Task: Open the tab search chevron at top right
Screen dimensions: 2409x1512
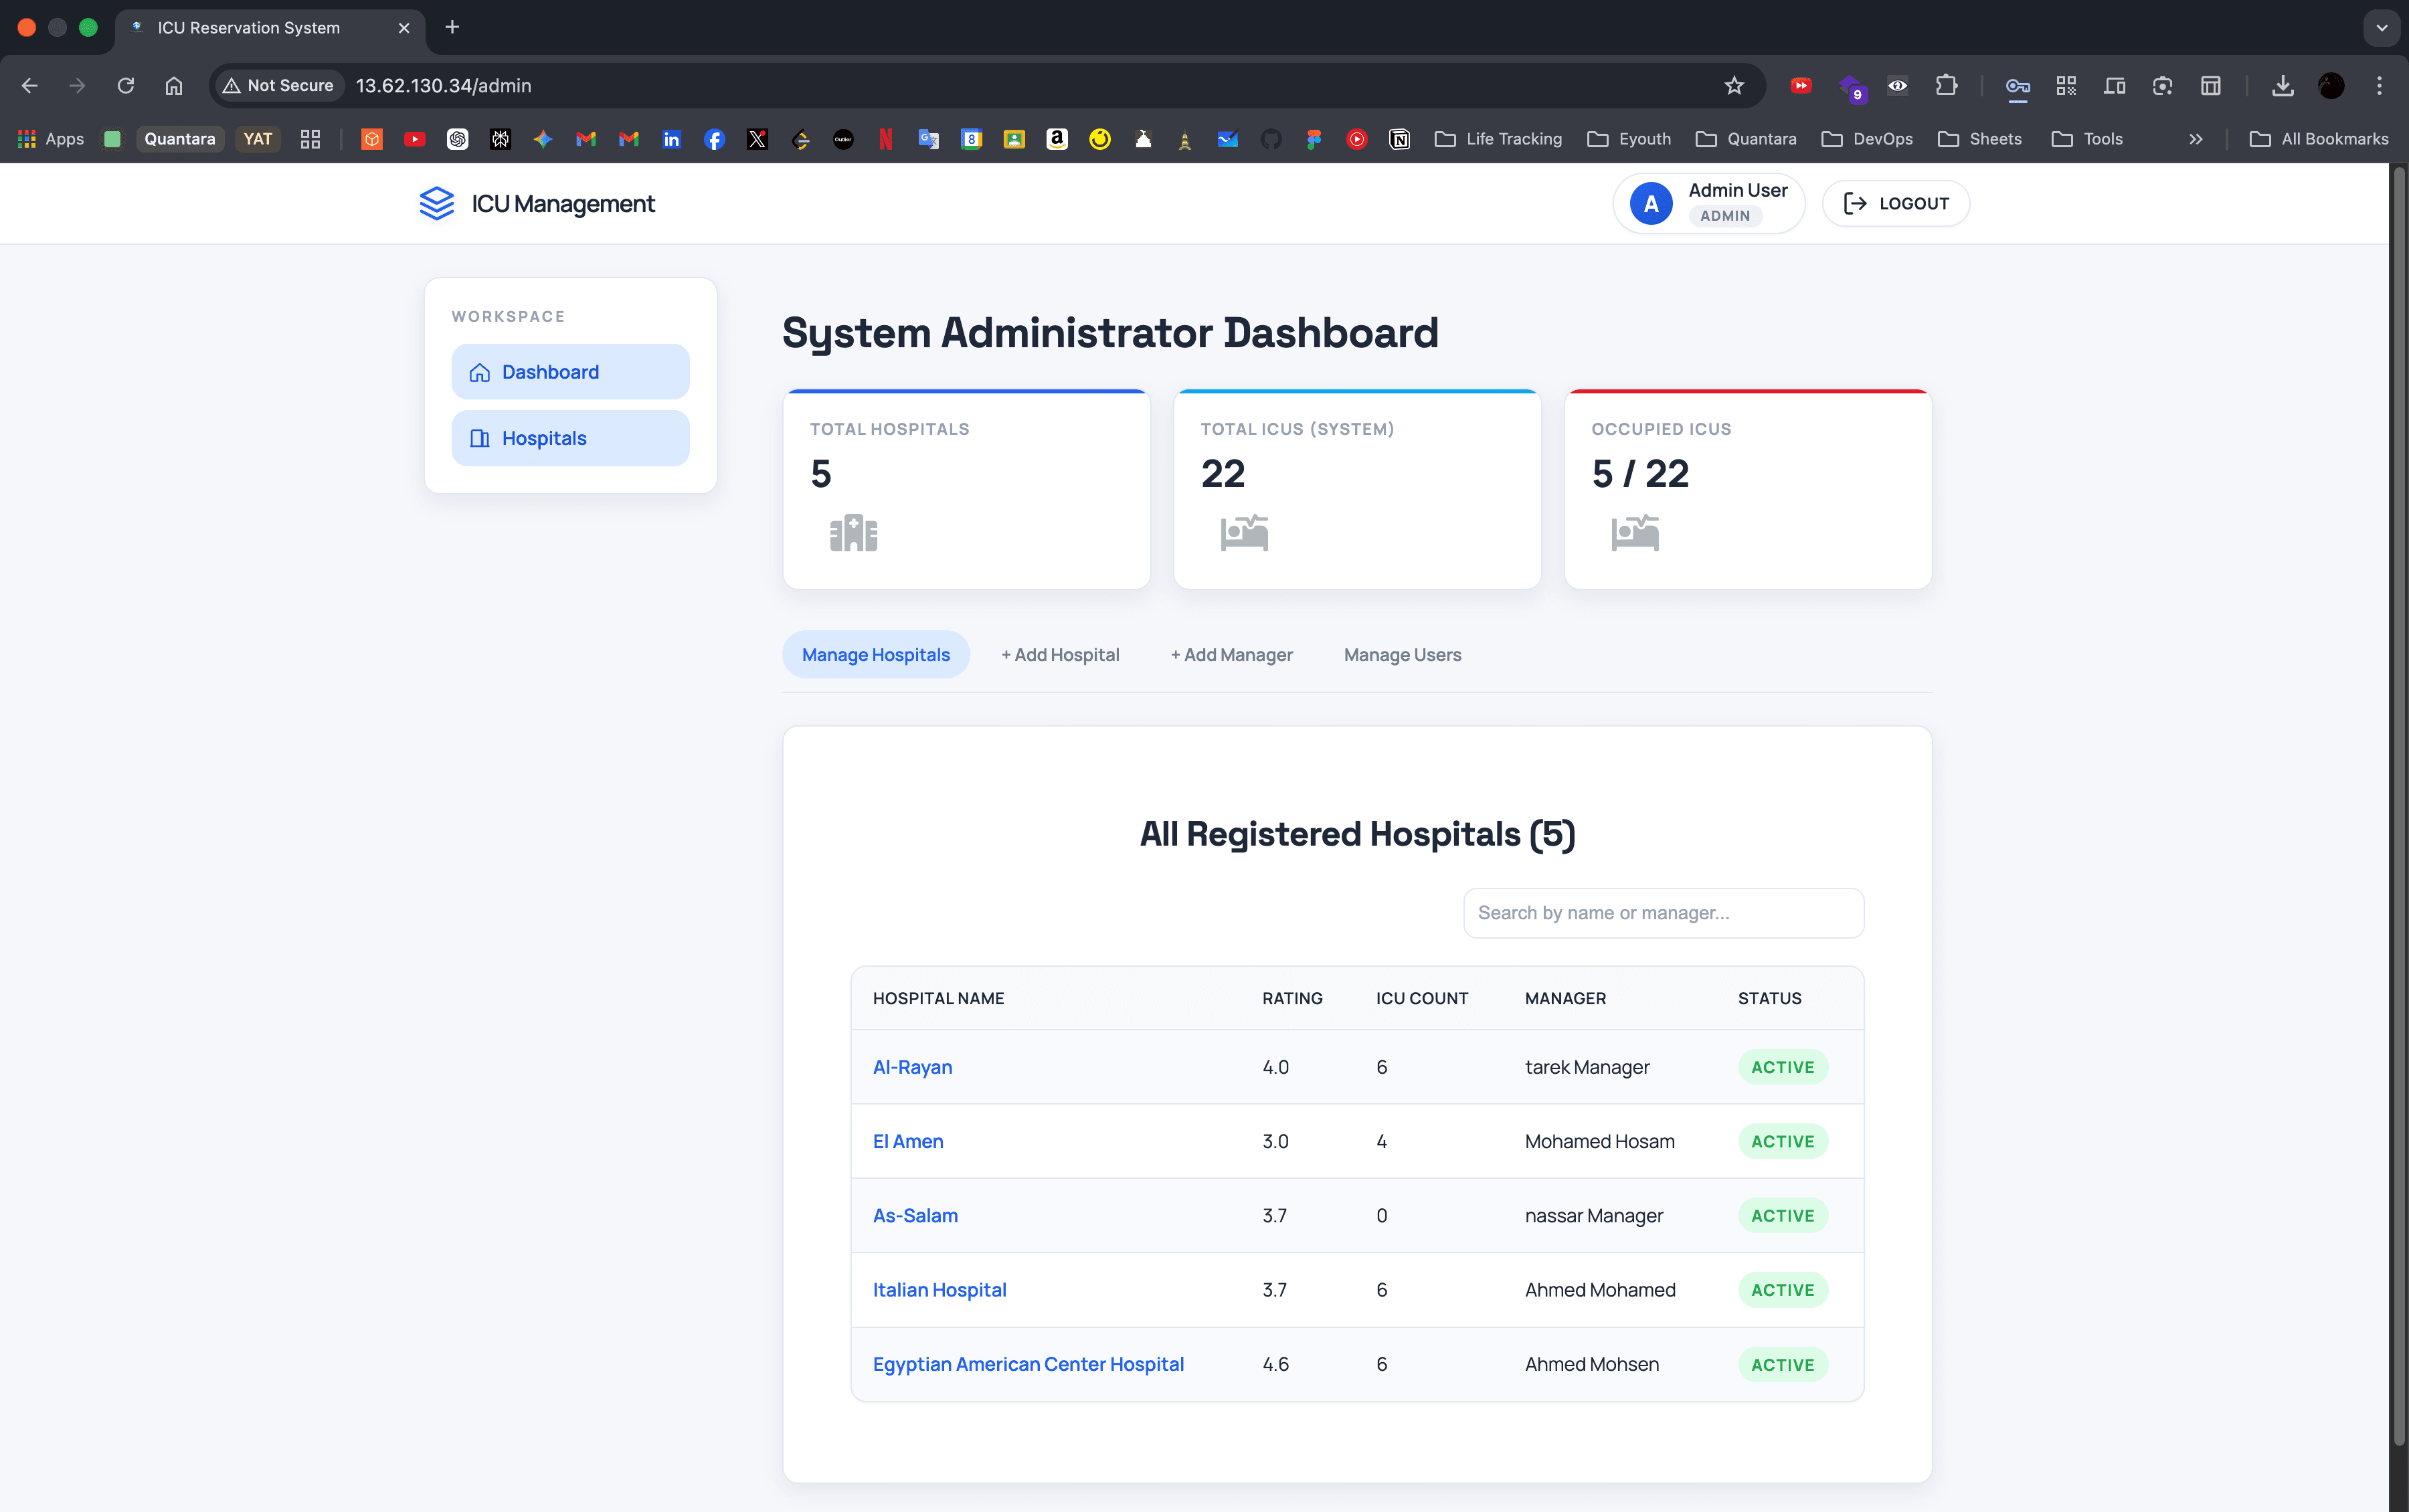Action: click(2381, 27)
